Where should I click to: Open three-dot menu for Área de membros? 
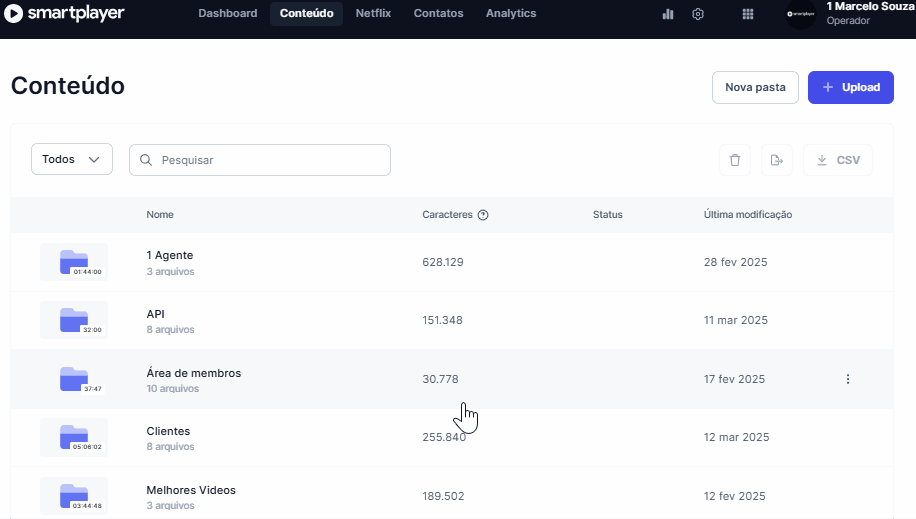pos(848,379)
